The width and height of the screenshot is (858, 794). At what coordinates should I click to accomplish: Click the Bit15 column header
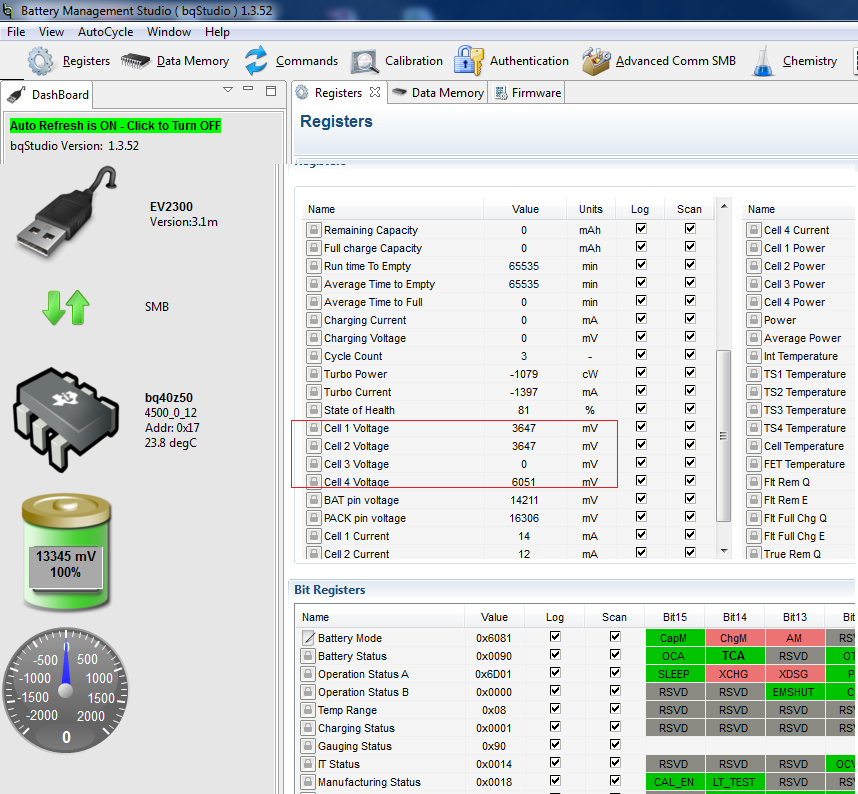point(675,617)
